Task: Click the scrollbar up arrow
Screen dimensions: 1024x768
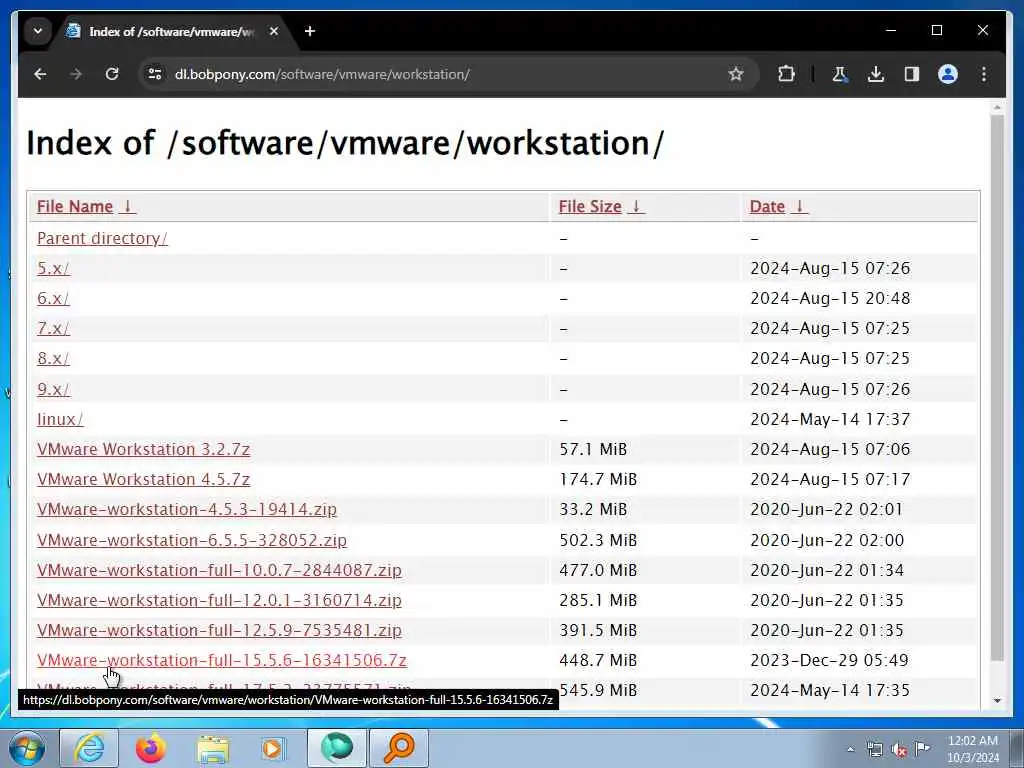Action: click(x=997, y=107)
